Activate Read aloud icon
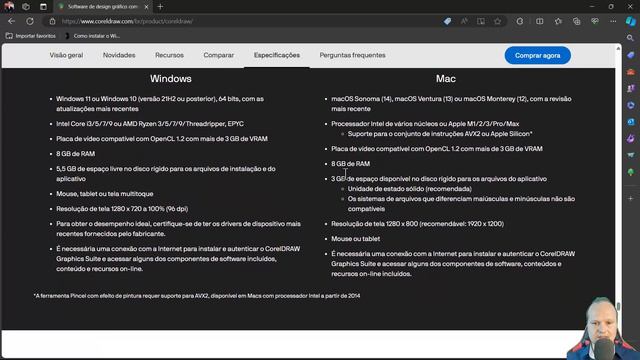640x360 pixels. (464, 21)
